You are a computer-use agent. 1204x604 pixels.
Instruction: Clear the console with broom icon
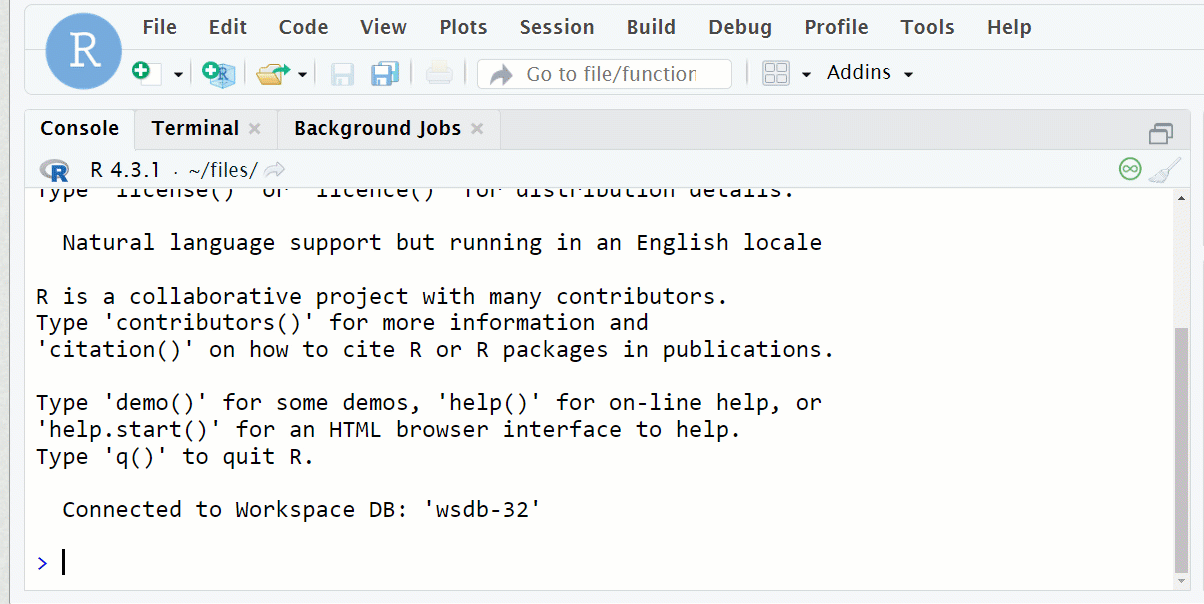1165,169
